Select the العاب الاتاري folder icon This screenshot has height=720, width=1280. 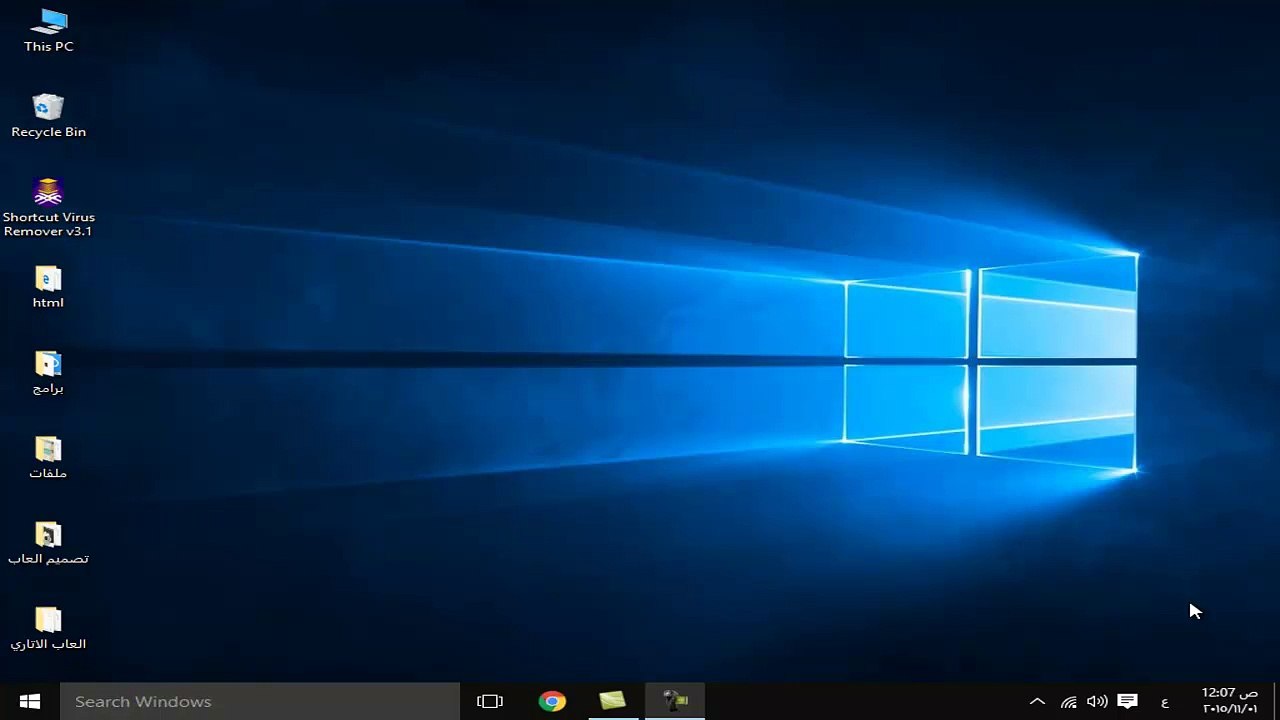point(48,628)
